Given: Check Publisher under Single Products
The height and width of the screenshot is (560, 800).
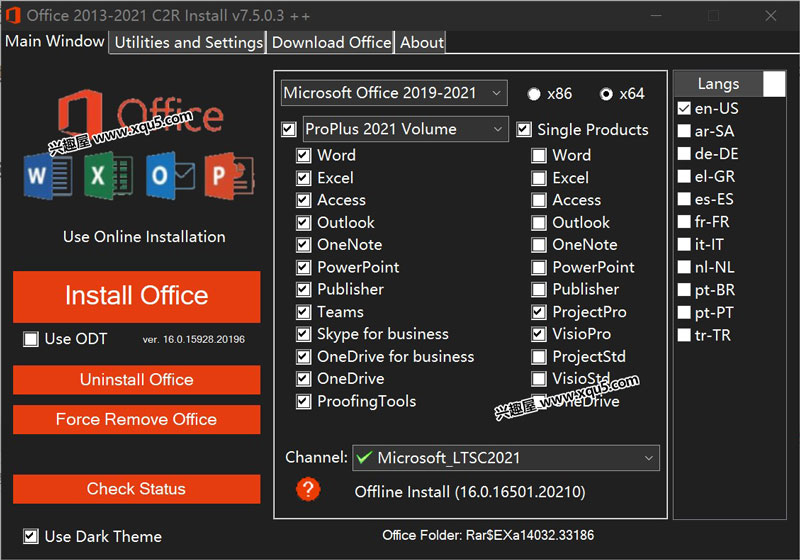Looking at the screenshot, I should coord(539,289).
